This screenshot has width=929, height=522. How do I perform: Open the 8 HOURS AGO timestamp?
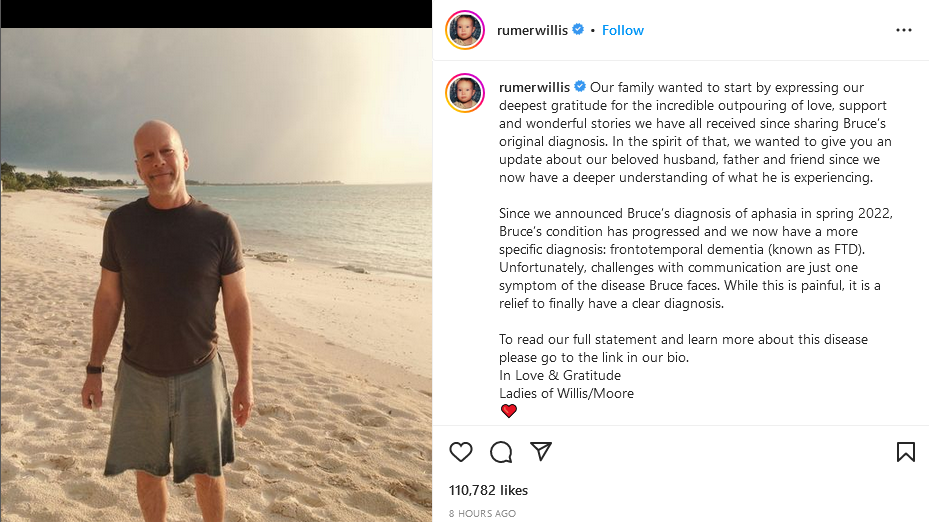pyautogui.click(x=482, y=513)
